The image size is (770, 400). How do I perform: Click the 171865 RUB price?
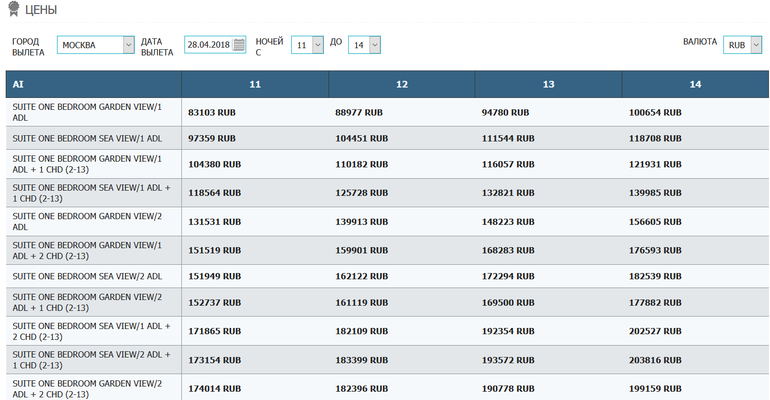coord(214,331)
